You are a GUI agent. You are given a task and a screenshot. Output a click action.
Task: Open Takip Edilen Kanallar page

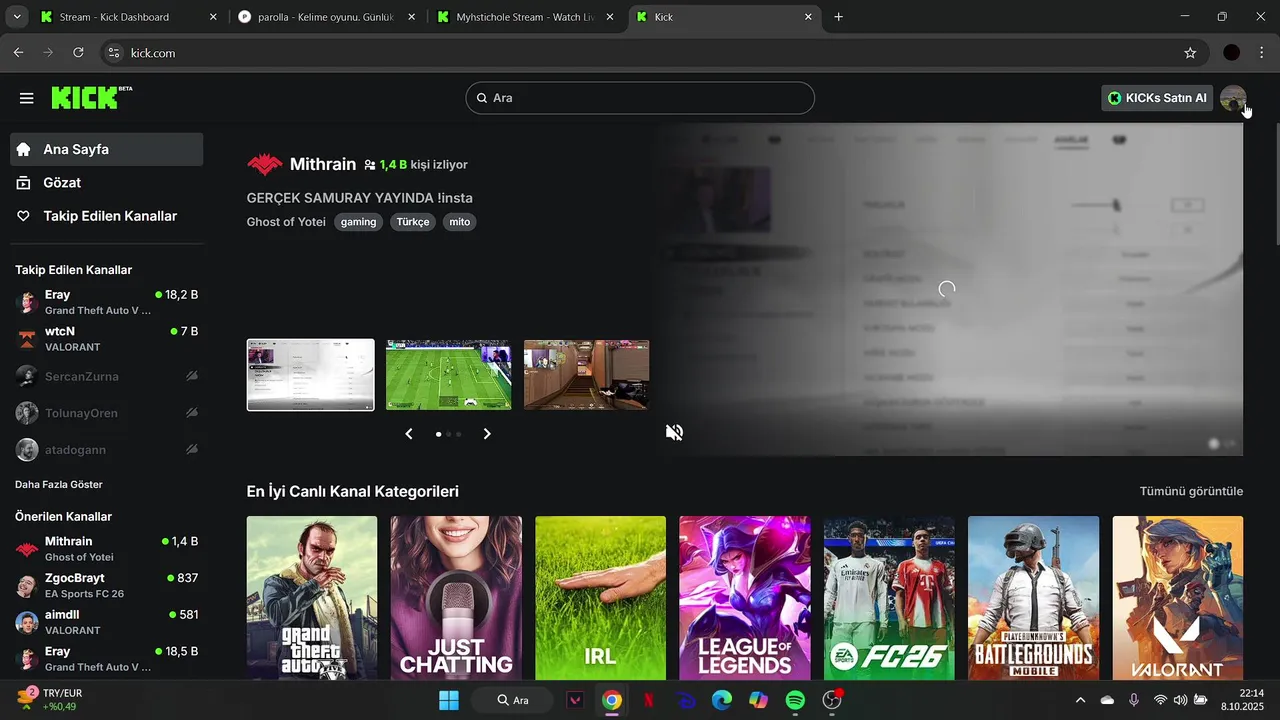[106, 216]
